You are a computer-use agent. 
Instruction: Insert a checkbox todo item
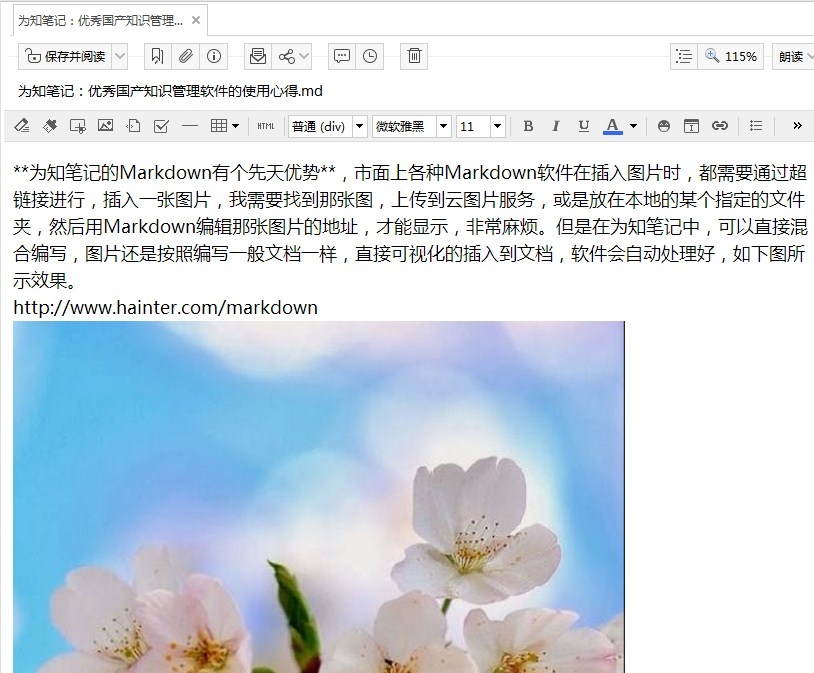click(x=161, y=126)
